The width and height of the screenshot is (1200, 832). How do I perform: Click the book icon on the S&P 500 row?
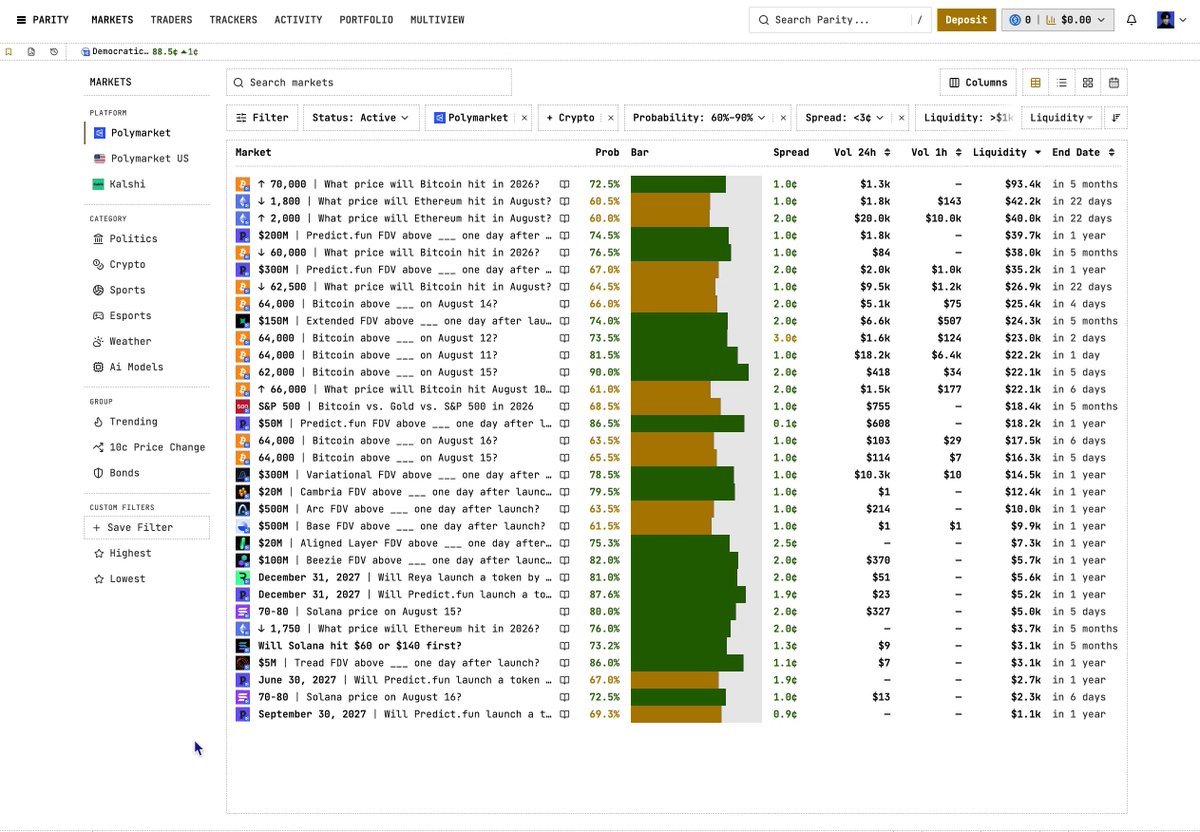coord(564,407)
